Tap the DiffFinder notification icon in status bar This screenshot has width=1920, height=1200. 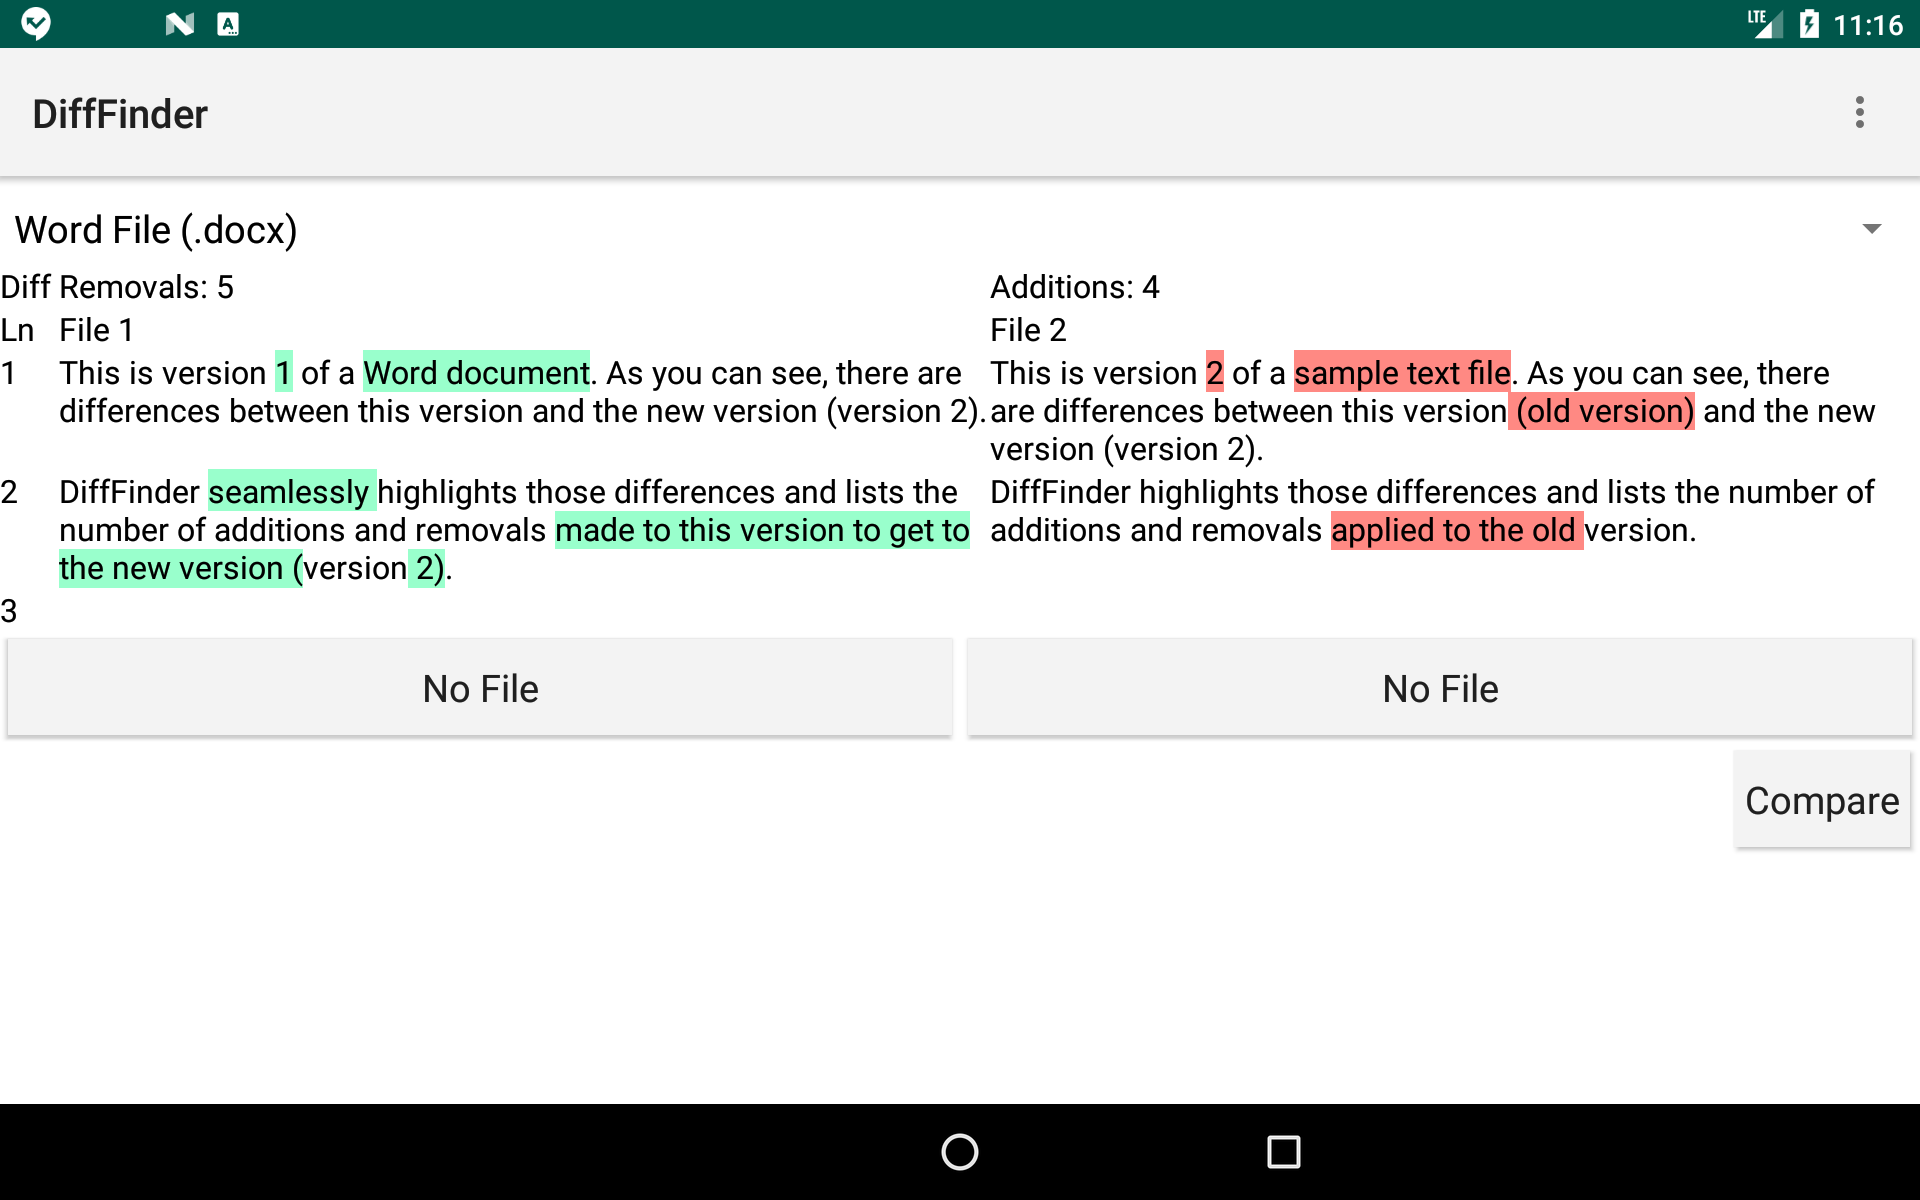coord(36,22)
